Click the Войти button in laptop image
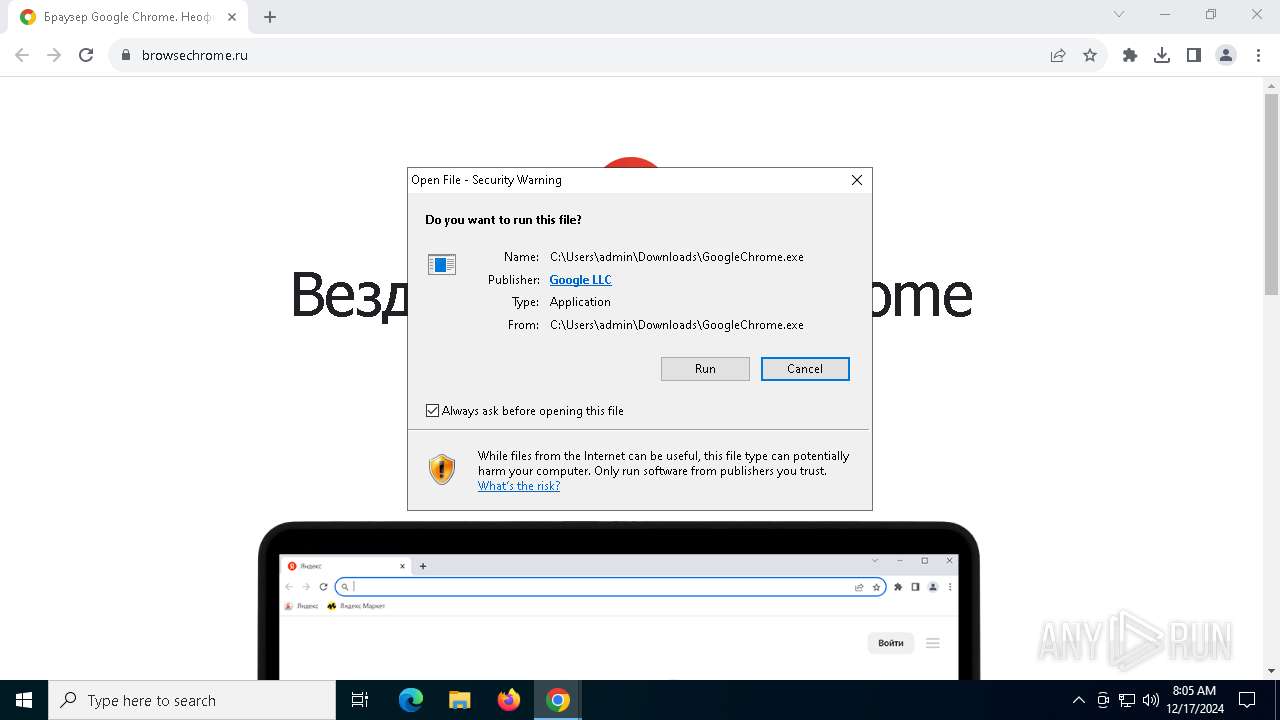This screenshot has height=720, width=1280. coord(891,643)
